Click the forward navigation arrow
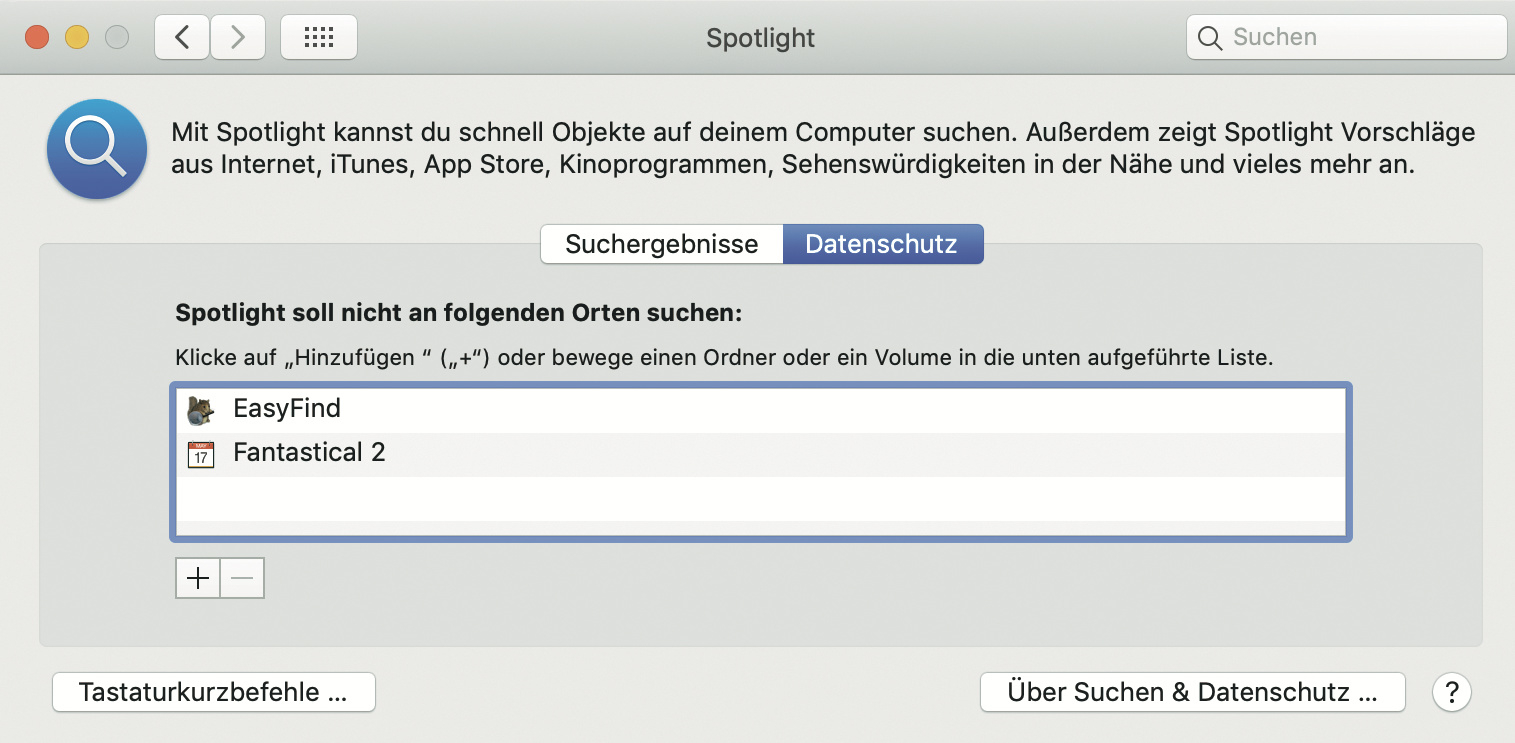Image resolution: width=1515 pixels, height=743 pixels. coord(237,38)
